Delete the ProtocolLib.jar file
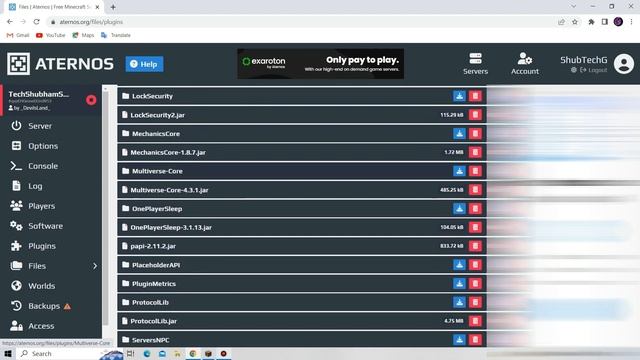The image size is (640, 360). [x=475, y=321]
